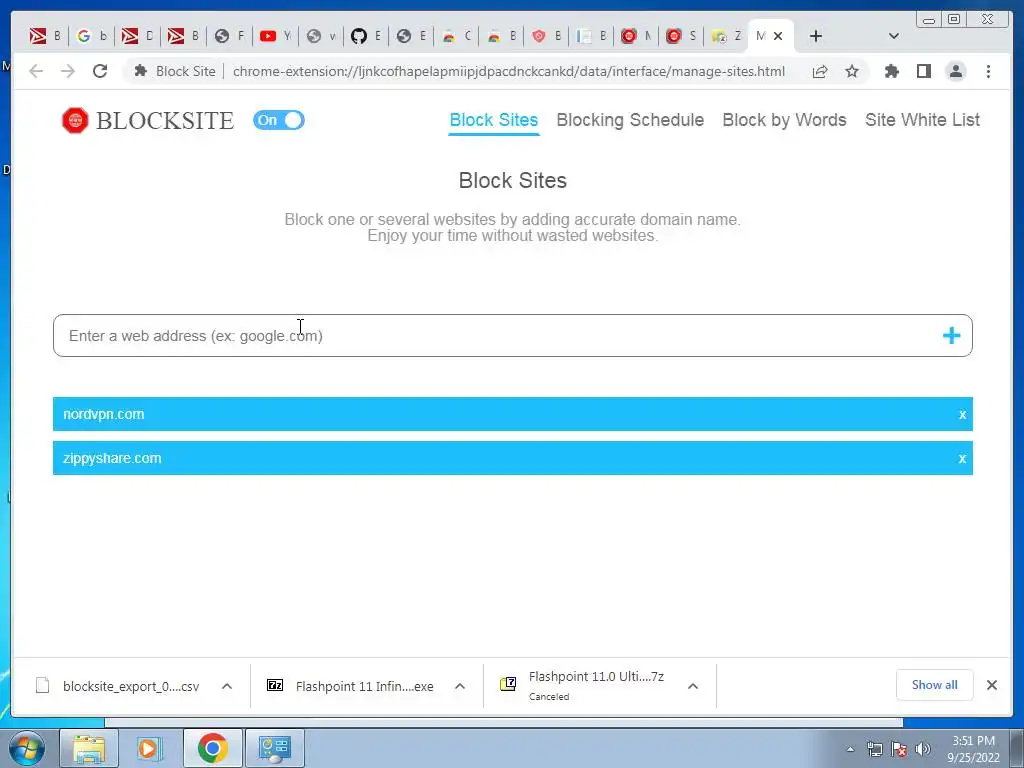Remove zippyshare.com with its x button
This screenshot has height=768, width=1024.
pos(962,458)
